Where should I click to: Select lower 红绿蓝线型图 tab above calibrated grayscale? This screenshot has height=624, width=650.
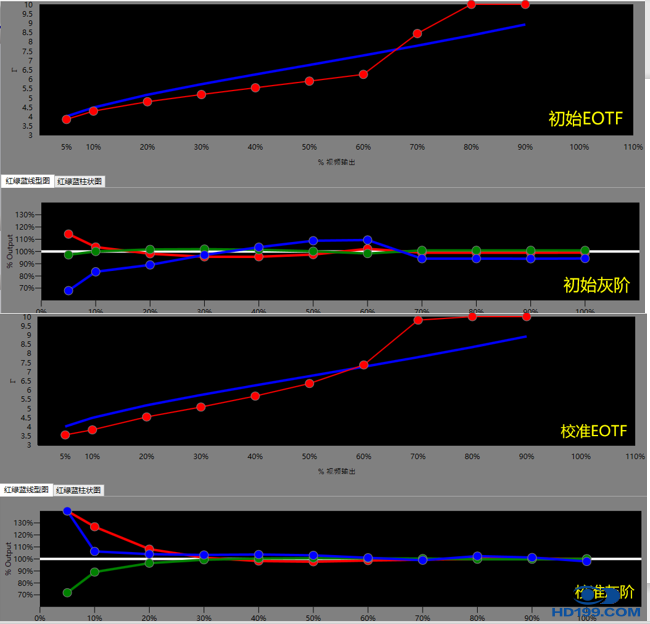coord(27,490)
